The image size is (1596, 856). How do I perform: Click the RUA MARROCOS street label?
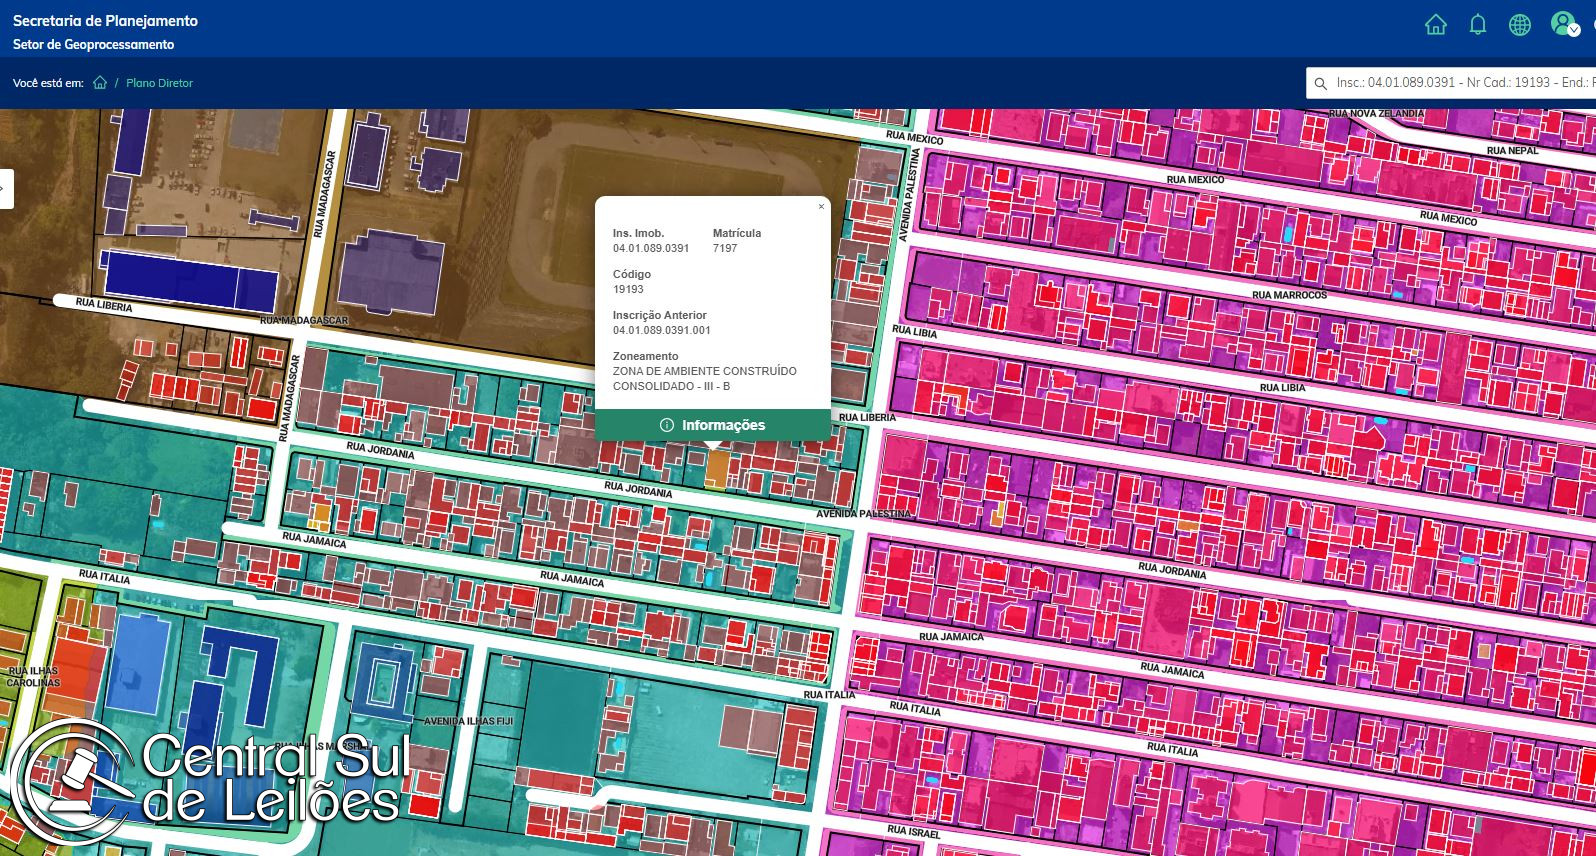[x=1290, y=295]
